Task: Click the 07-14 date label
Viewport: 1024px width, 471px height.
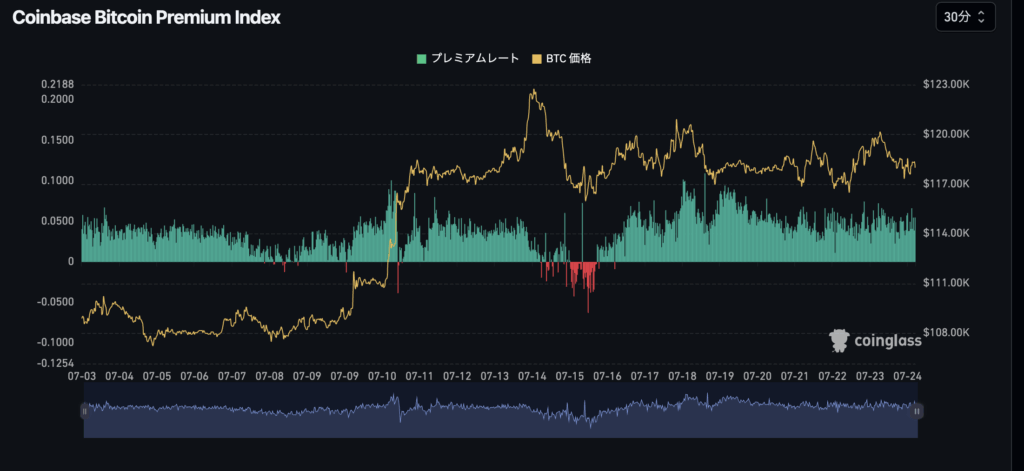Action: pos(532,376)
